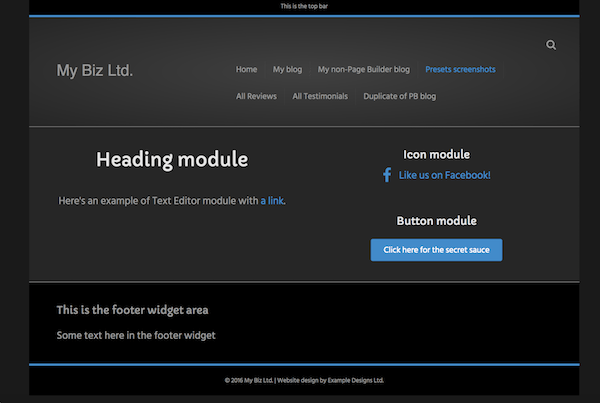The height and width of the screenshot is (403, 600).
Task: Click the copyright line in the footer
Action: 304,380
